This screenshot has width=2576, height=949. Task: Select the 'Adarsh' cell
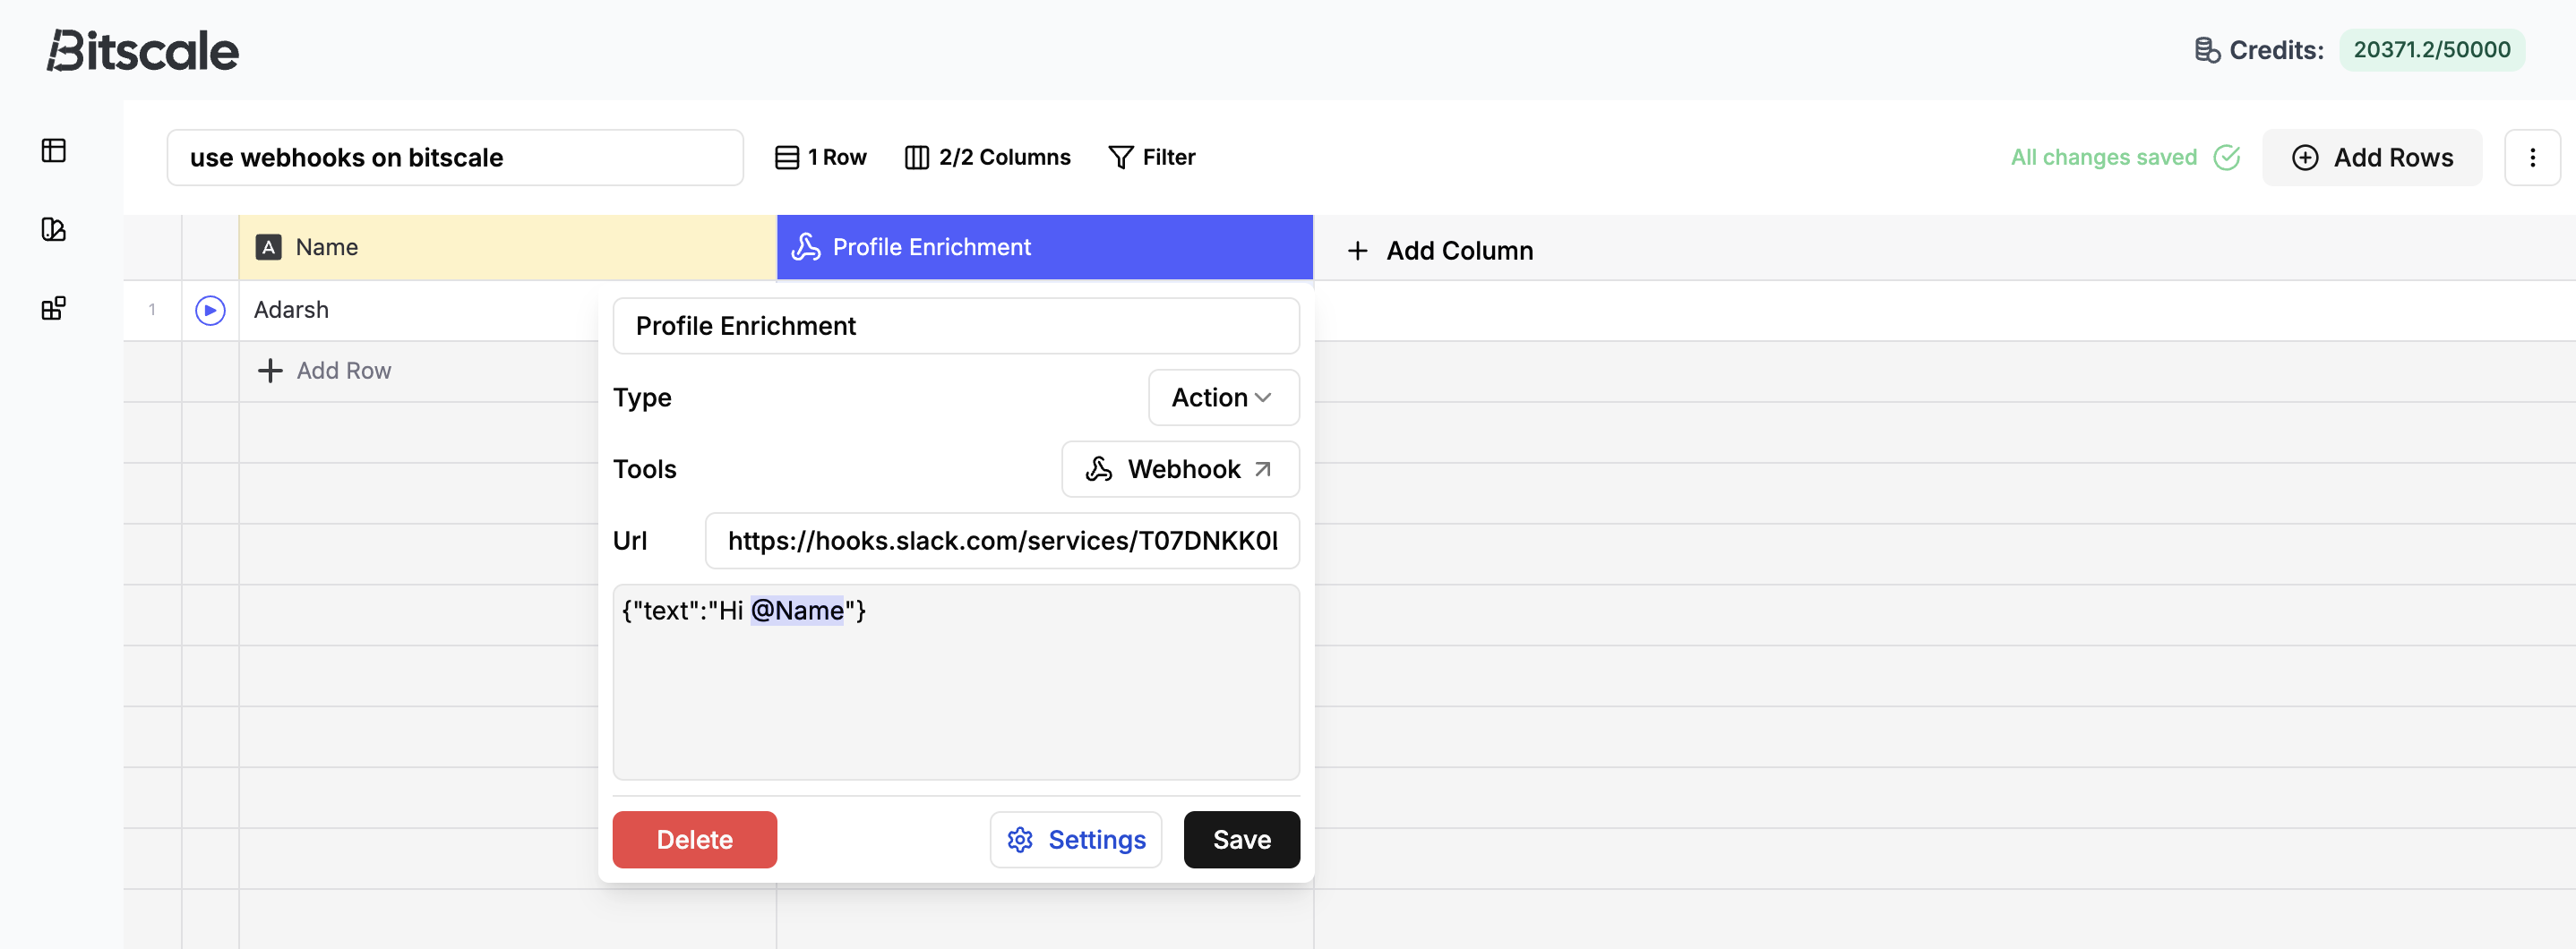(418, 310)
